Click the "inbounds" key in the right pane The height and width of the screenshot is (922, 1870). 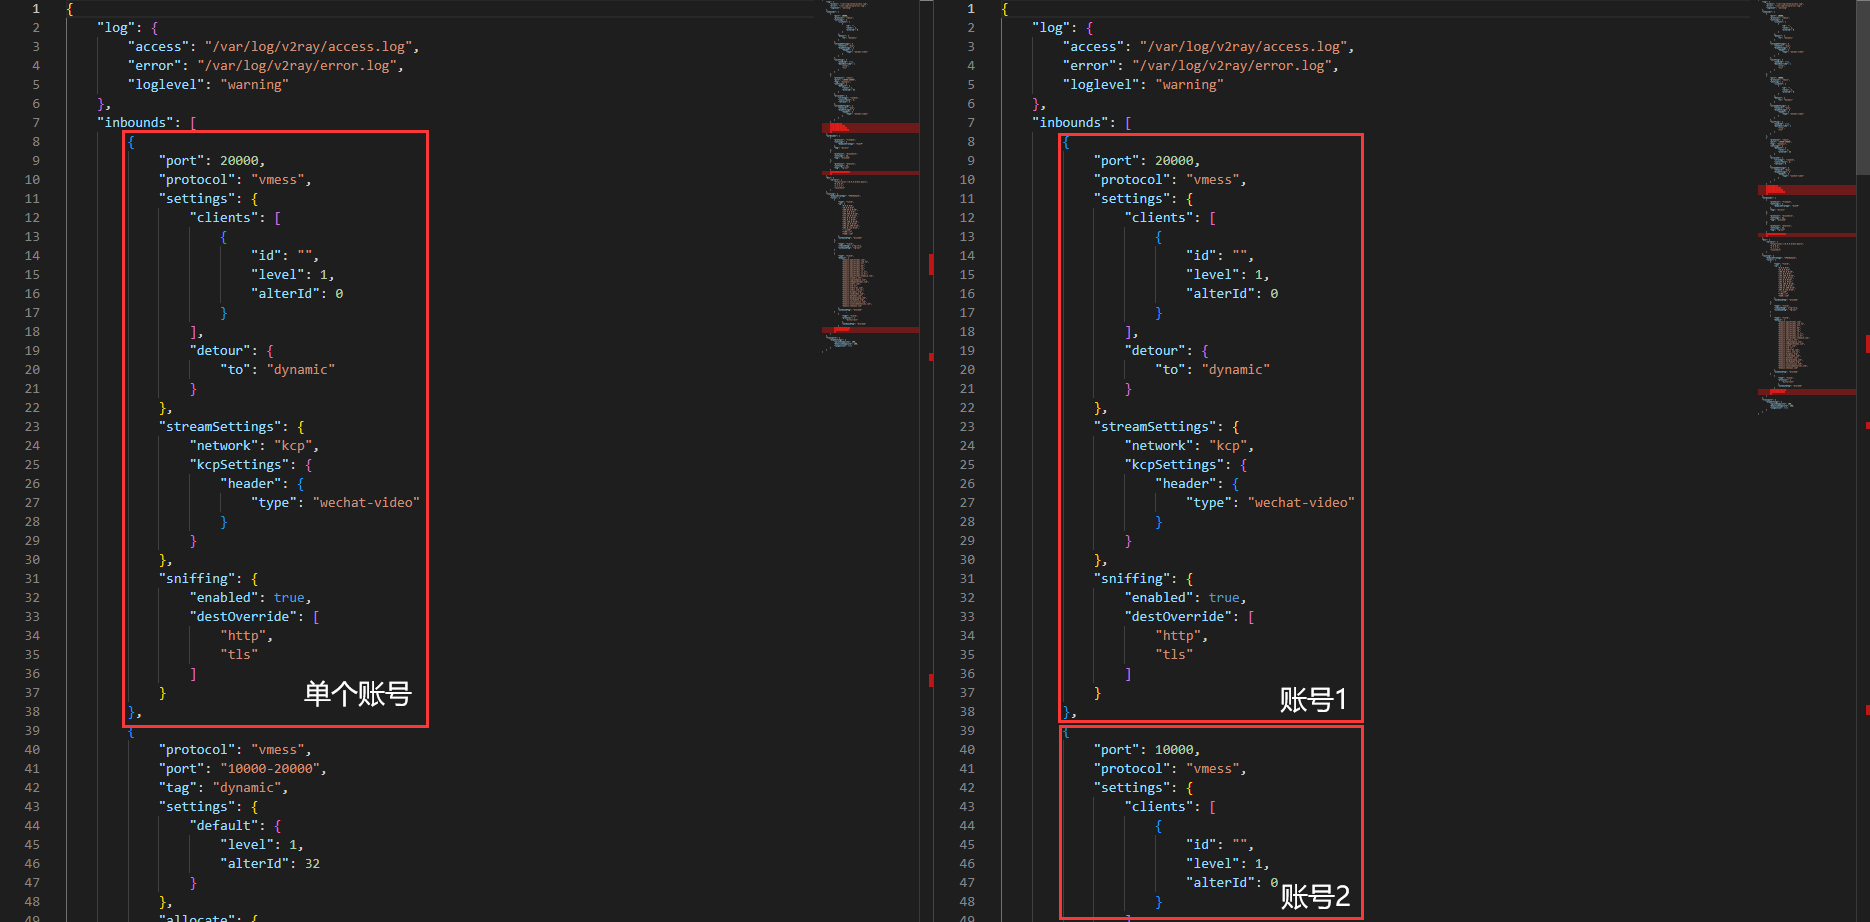(x=1070, y=123)
